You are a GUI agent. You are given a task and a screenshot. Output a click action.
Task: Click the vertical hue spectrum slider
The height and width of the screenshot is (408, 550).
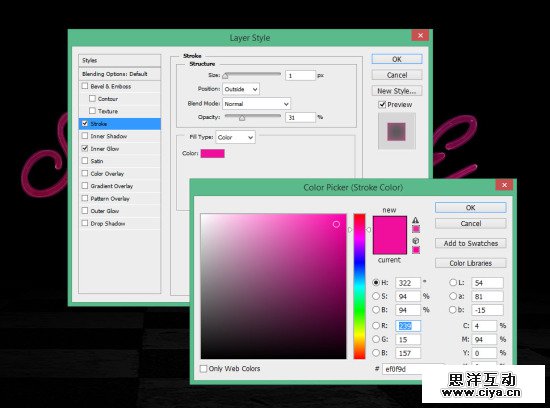[359, 286]
